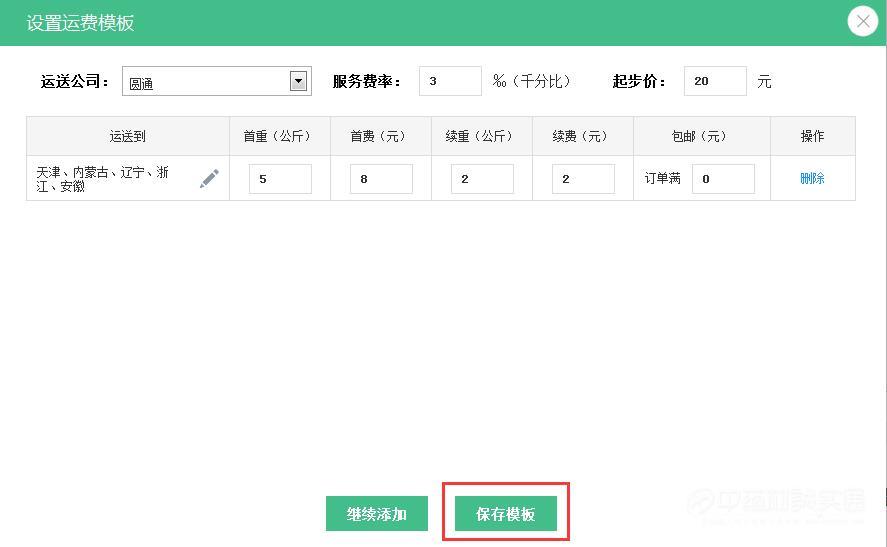The width and height of the screenshot is (887, 547).
Task: Click the 续重 input with value 2
Action: 482,179
